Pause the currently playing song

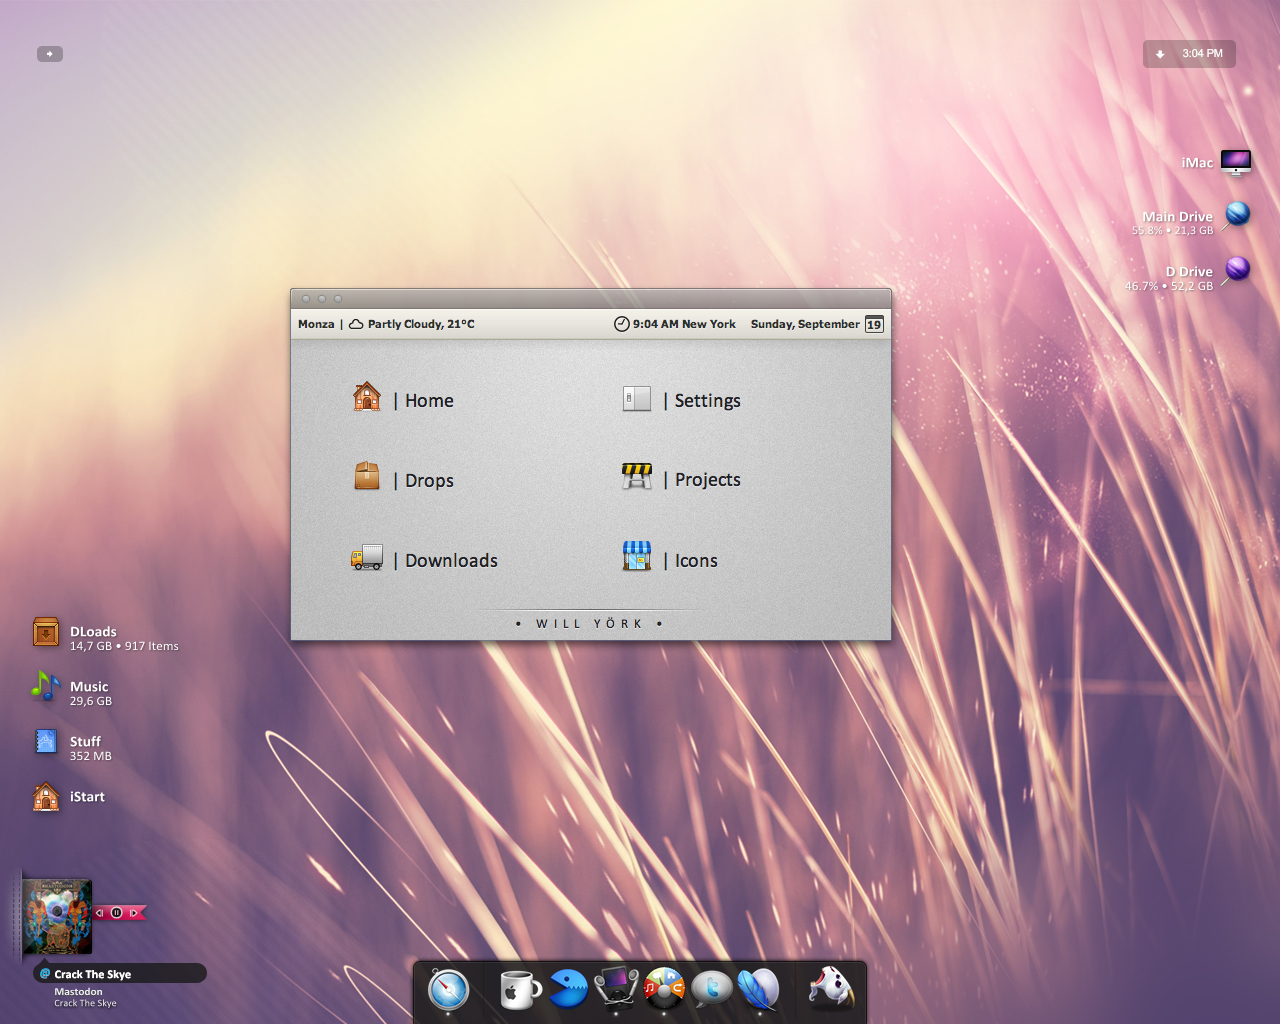click(x=116, y=913)
